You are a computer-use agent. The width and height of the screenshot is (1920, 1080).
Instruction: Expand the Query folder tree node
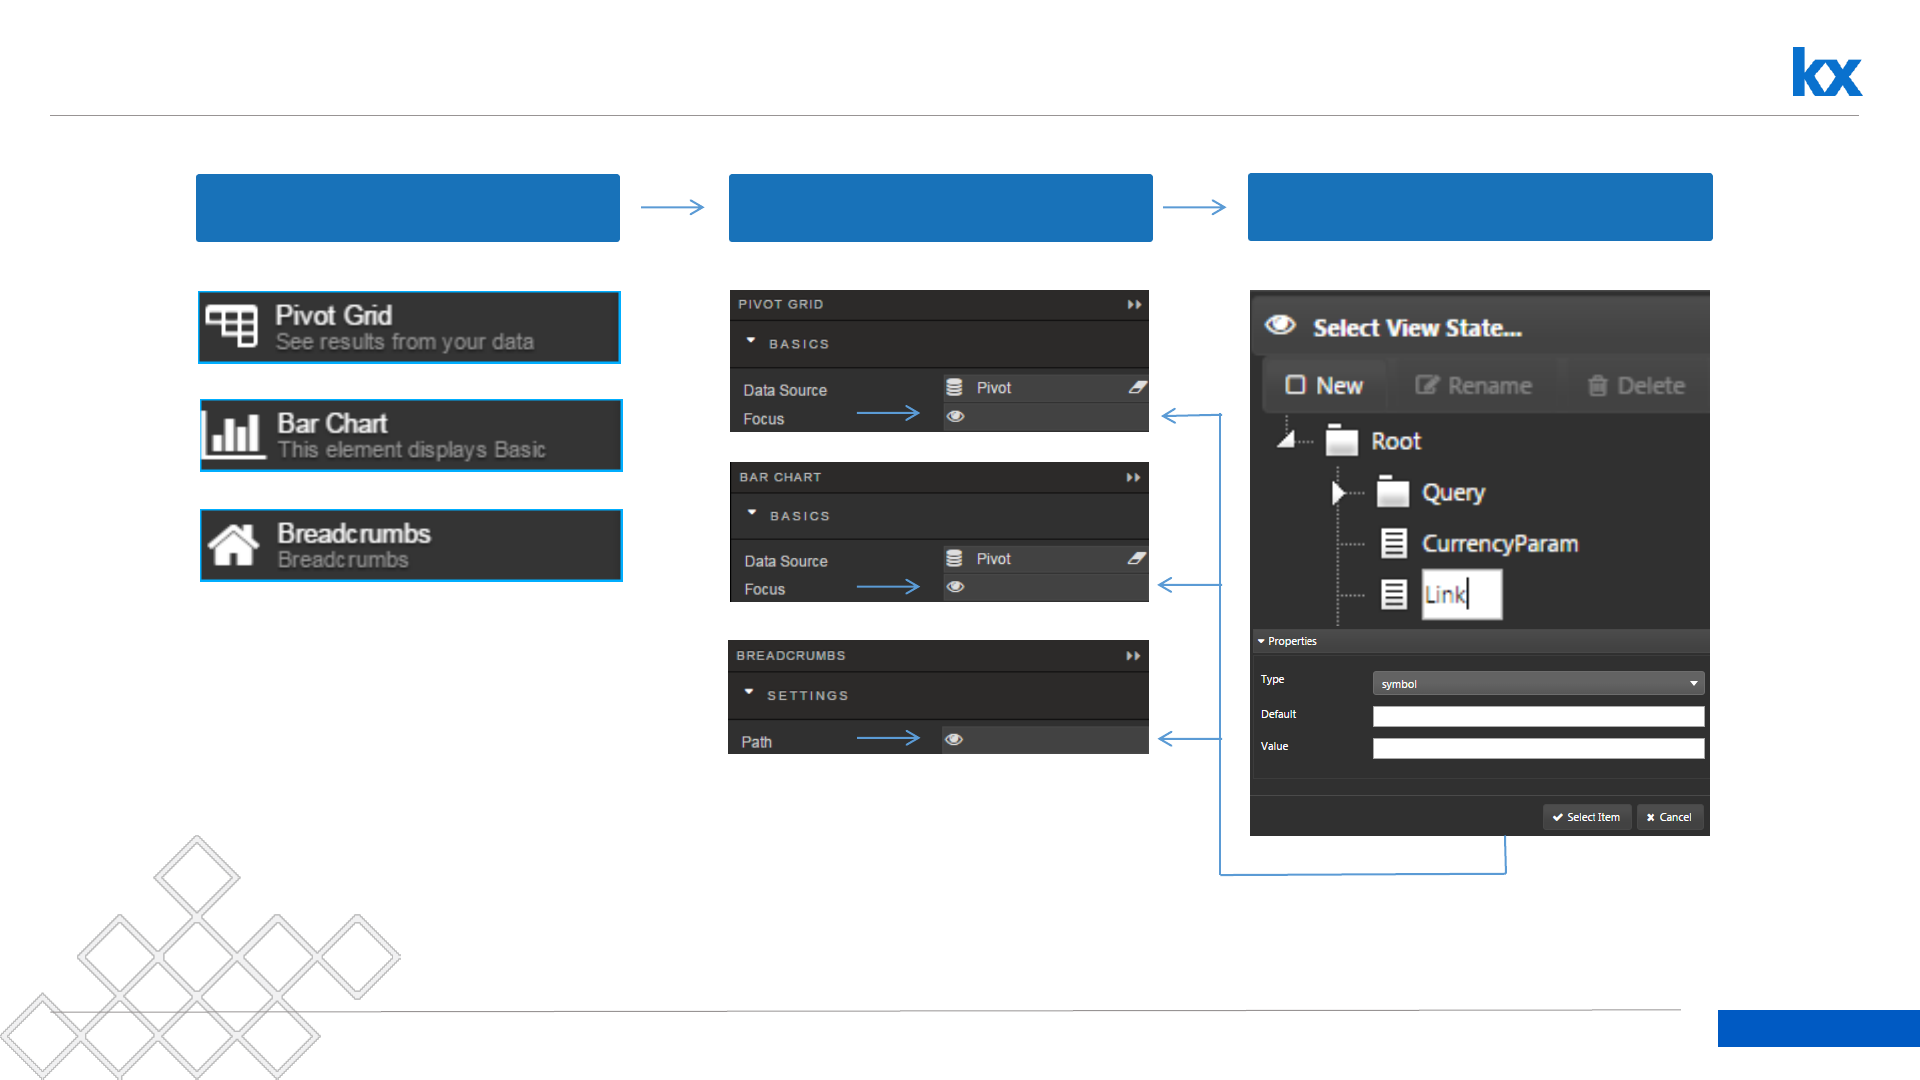pyautogui.click(x=1338, y=493)
